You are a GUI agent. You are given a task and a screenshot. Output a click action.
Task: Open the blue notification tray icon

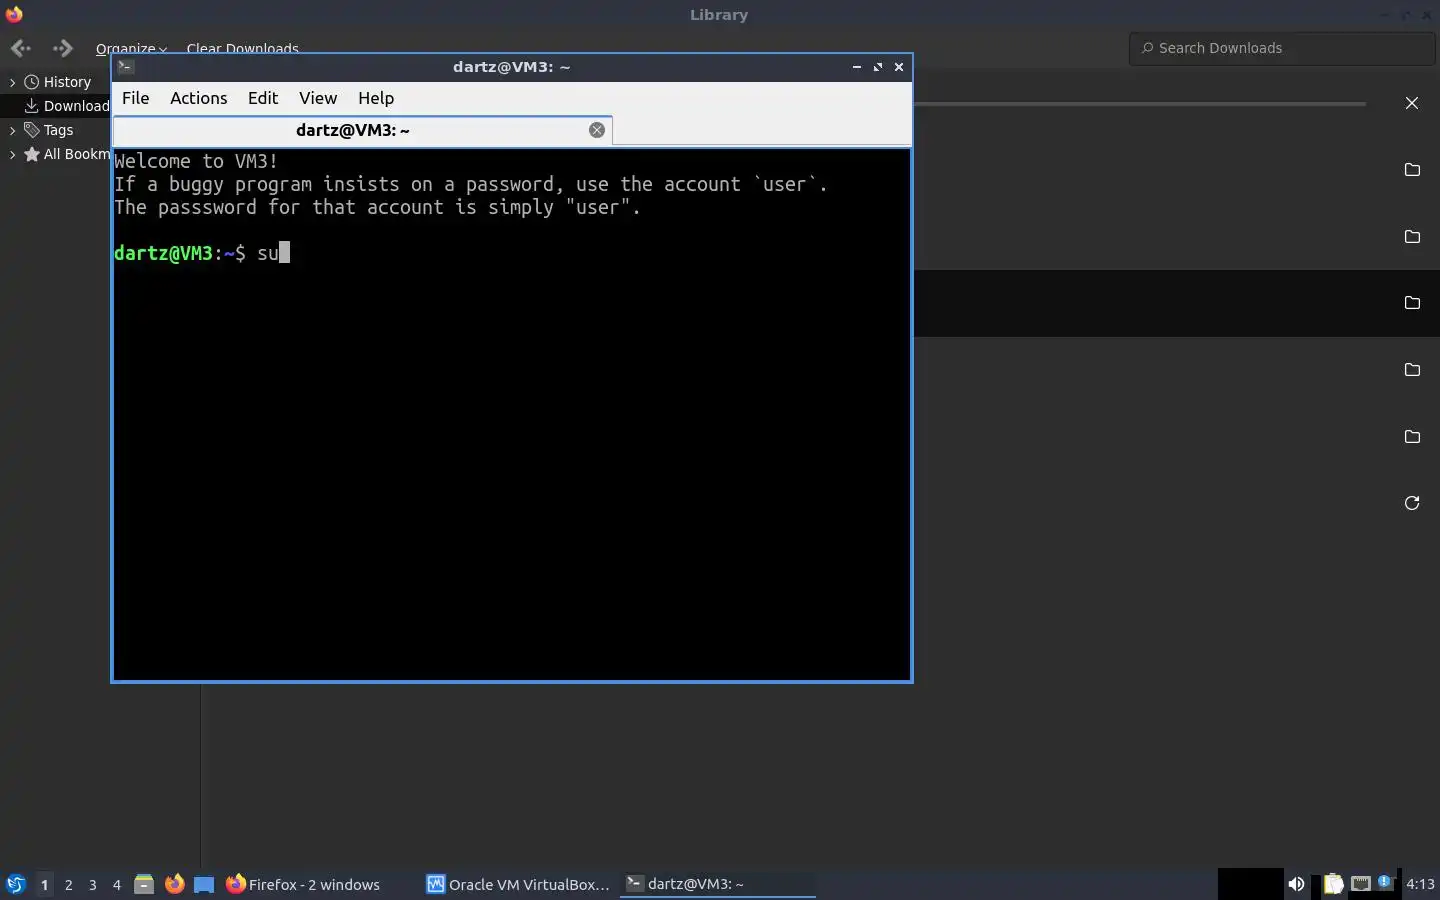click(x=1385, y=882)
